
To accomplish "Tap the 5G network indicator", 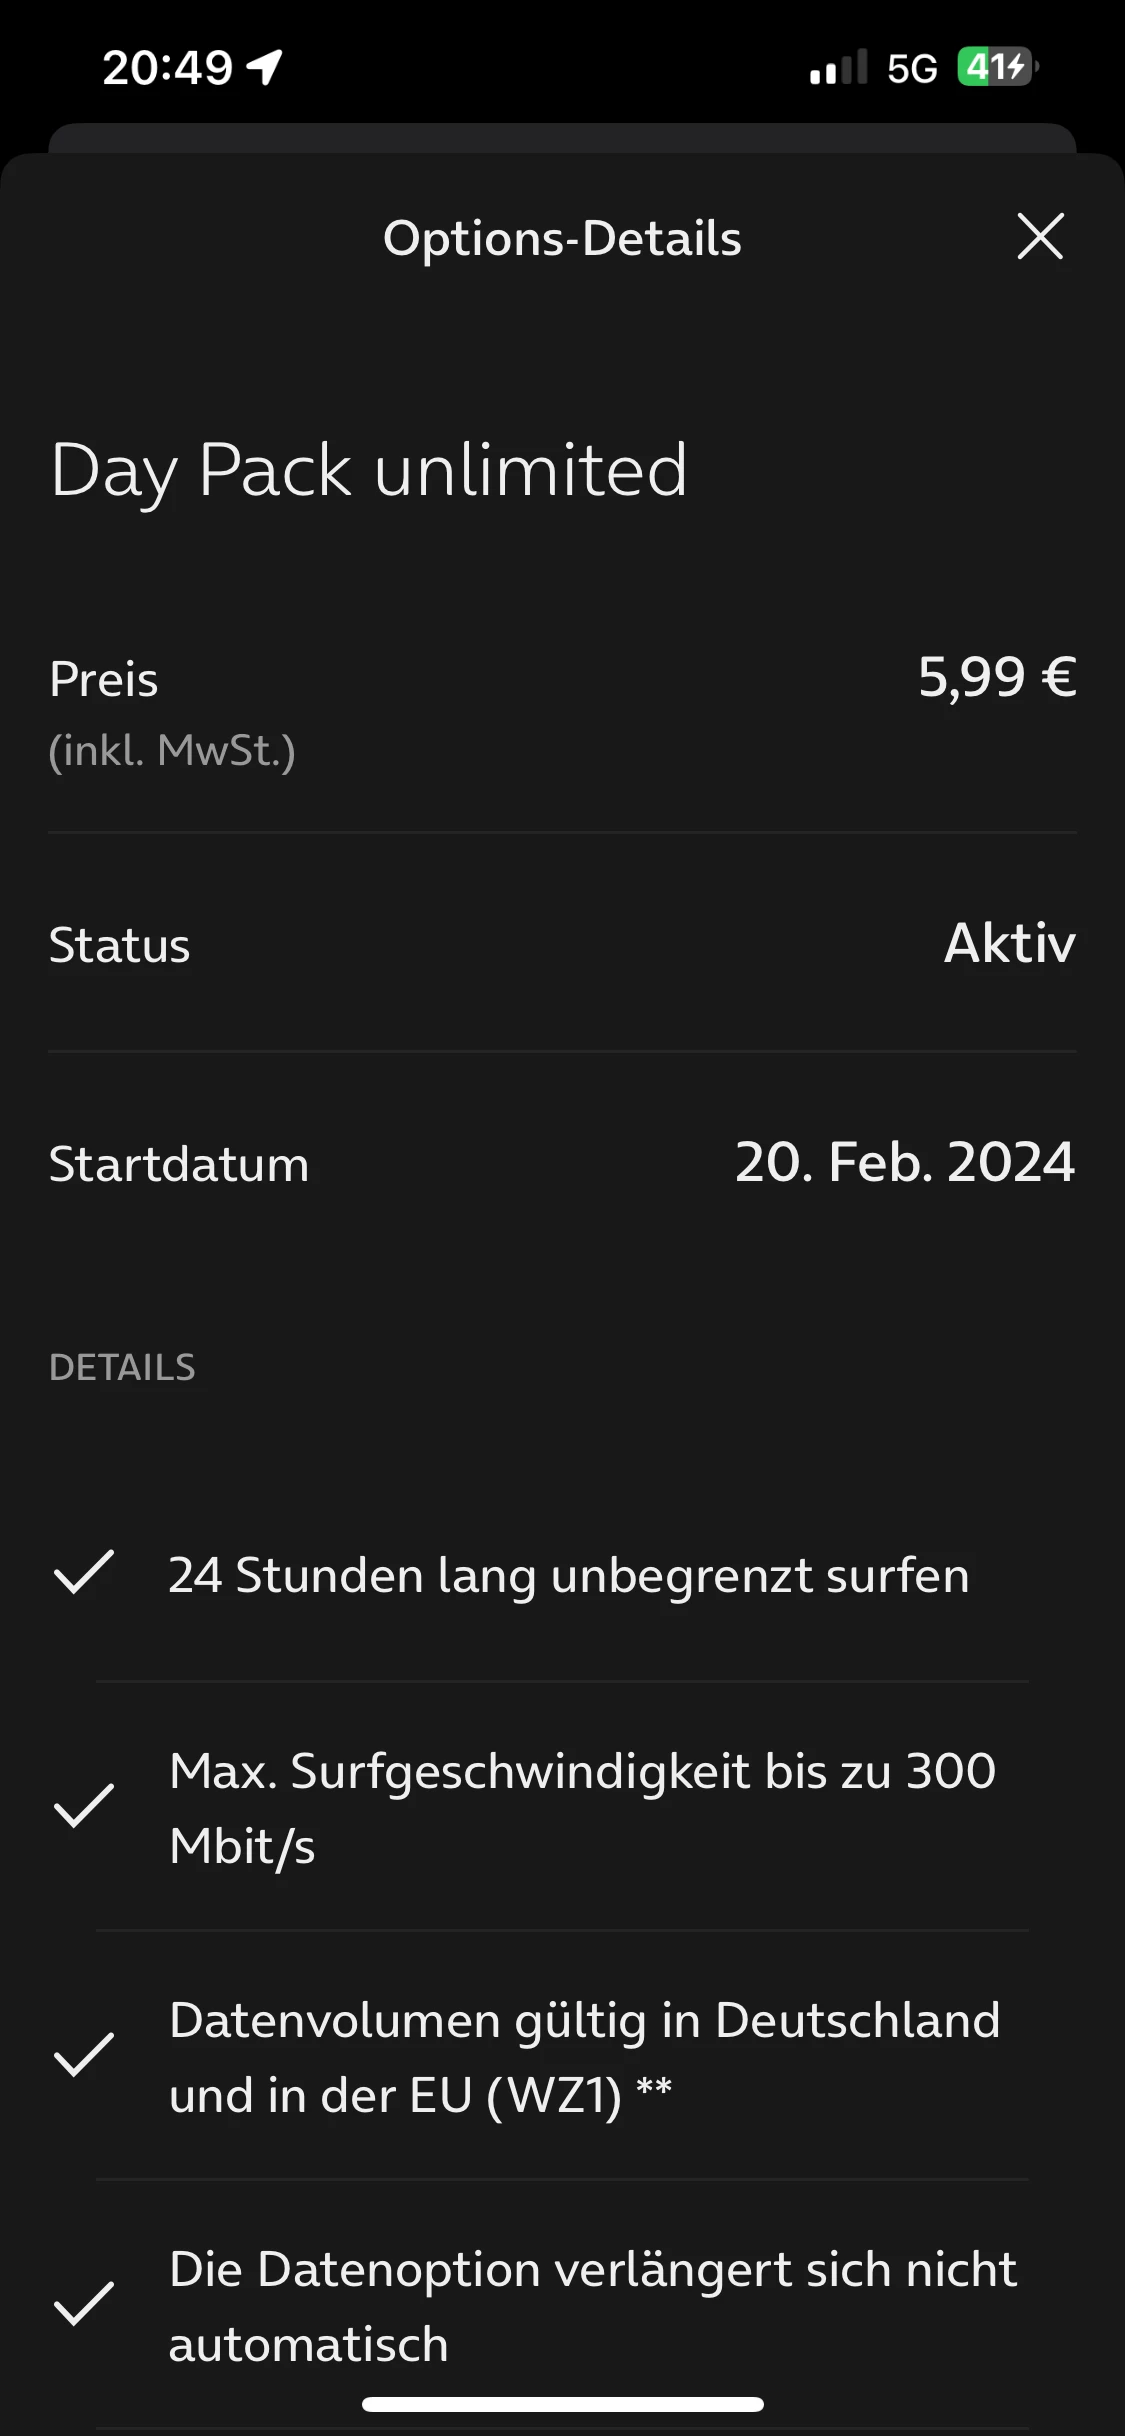I will click(x=912, y=69).
